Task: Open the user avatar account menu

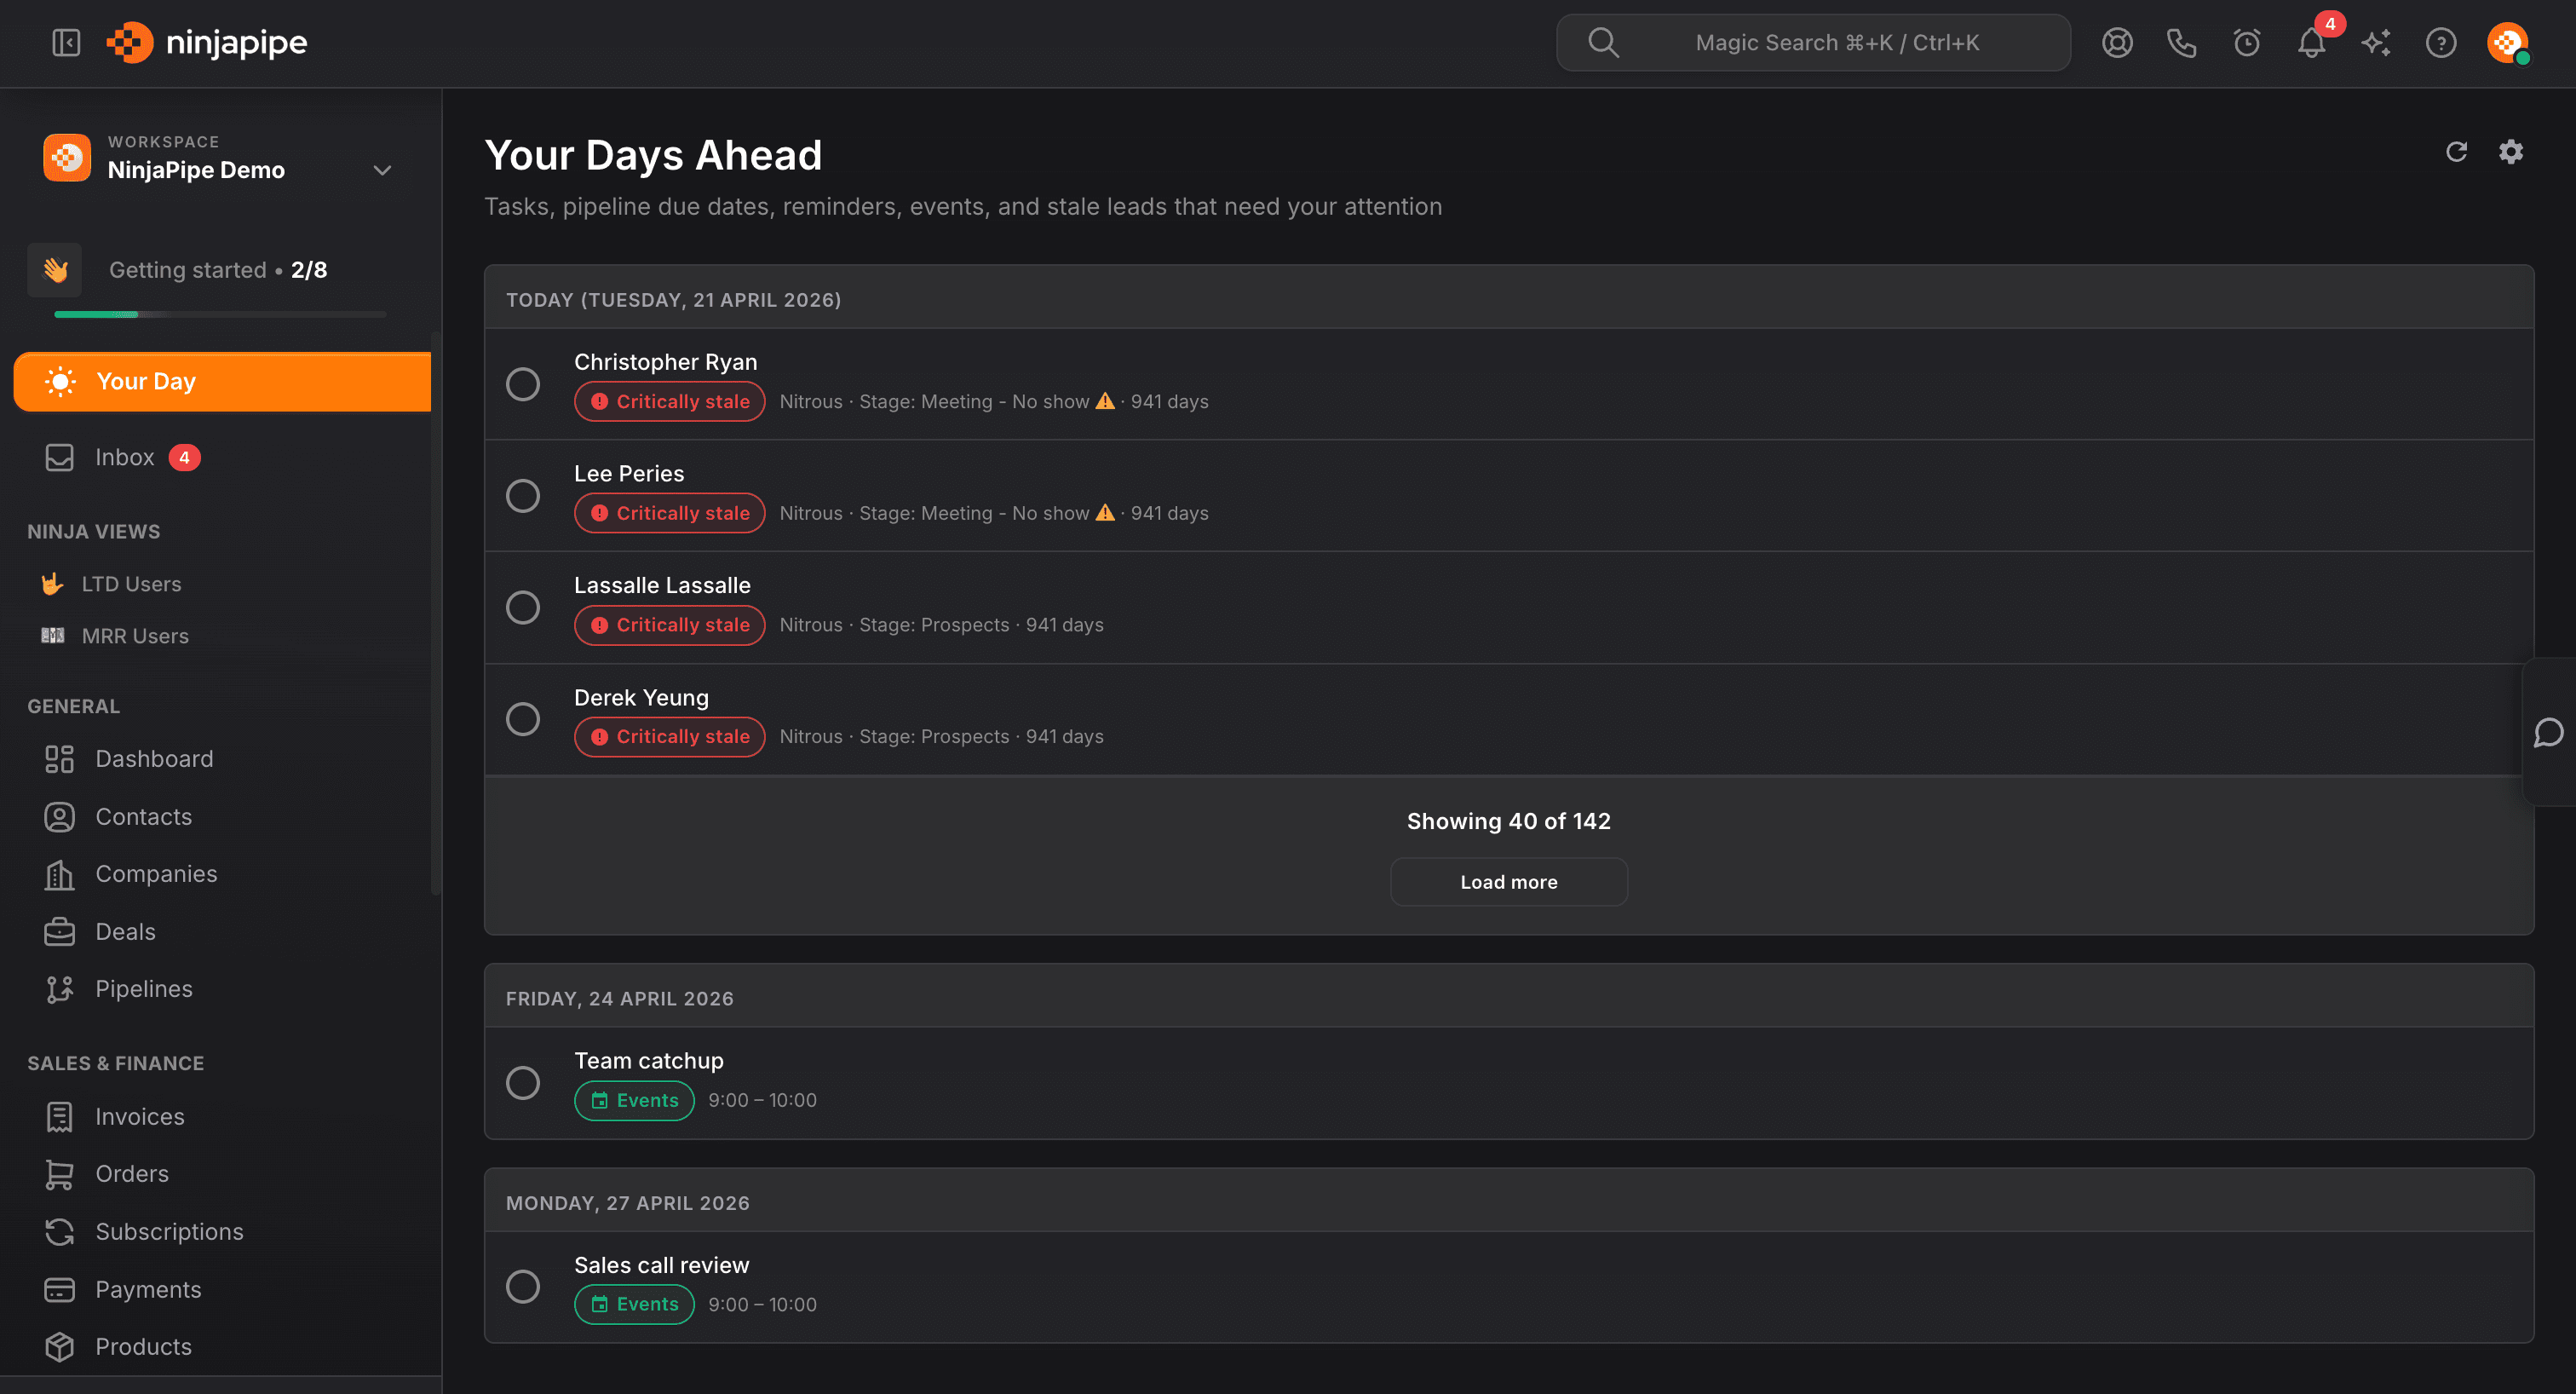Action: 2507,43
